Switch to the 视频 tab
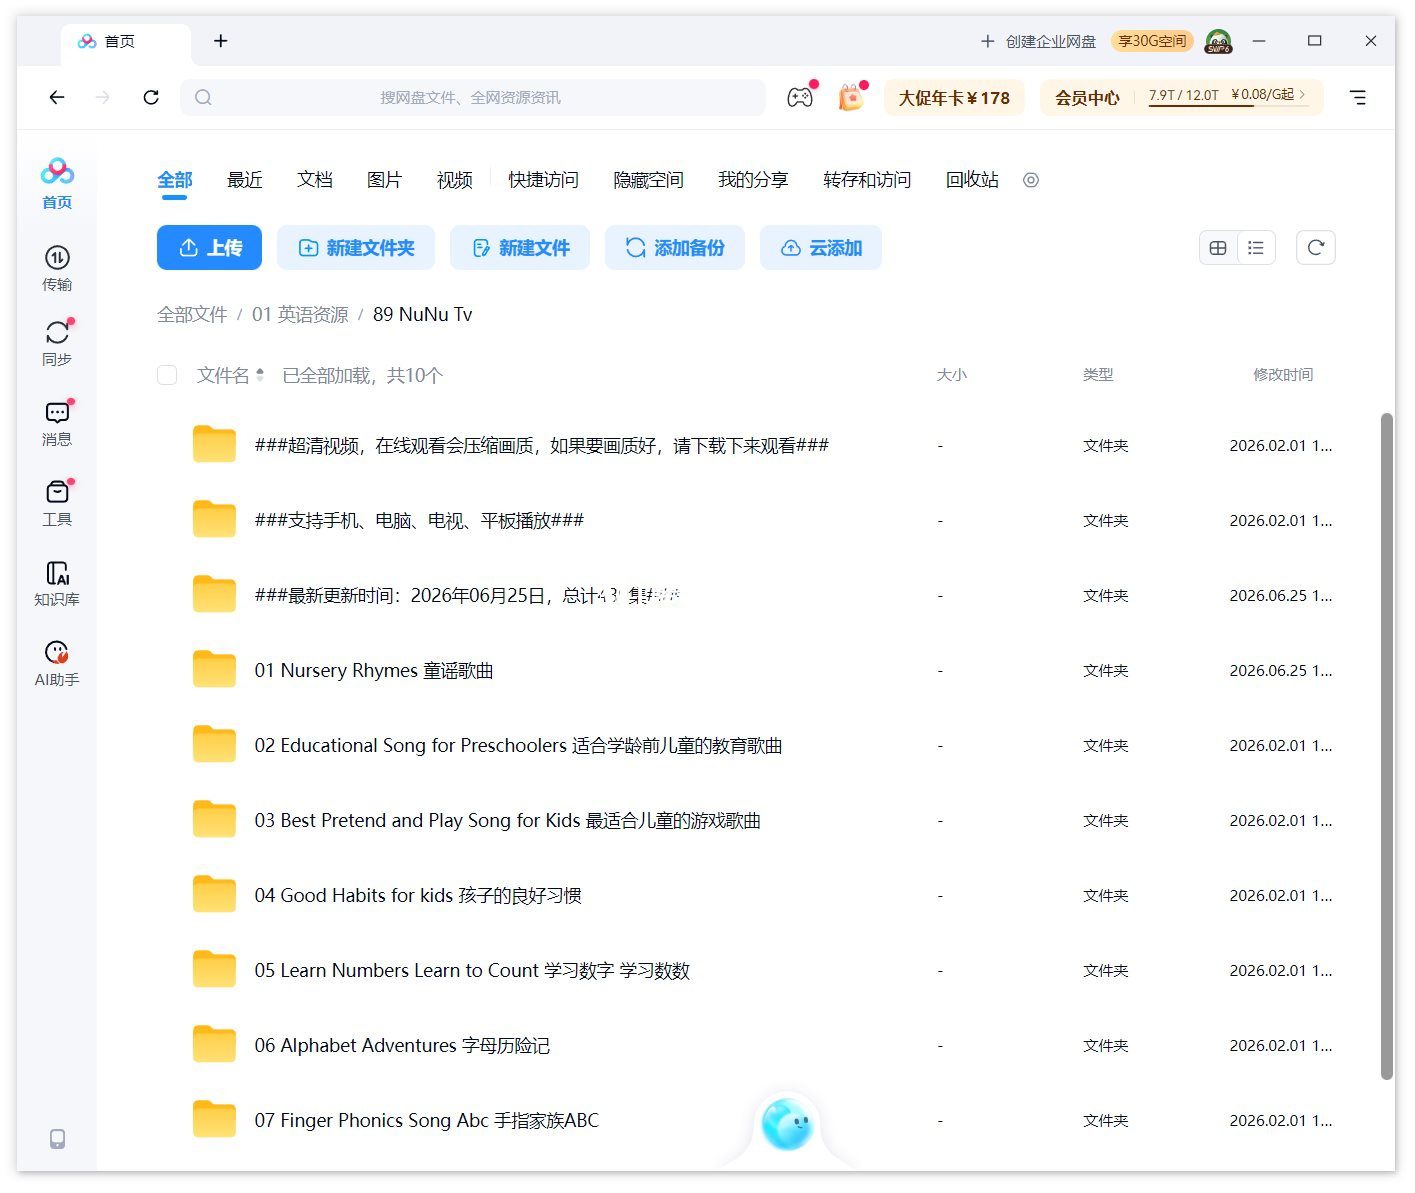This screenshot has height=1193, width=1415. [x=455, y=180]
